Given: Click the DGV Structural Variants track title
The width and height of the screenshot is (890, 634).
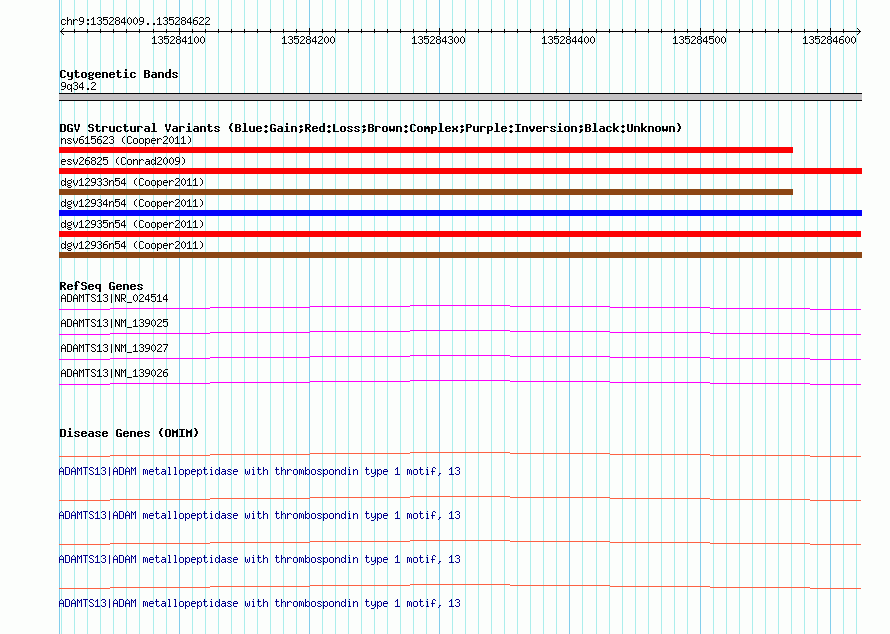Looking at the screenshot, I should point(370,128).
